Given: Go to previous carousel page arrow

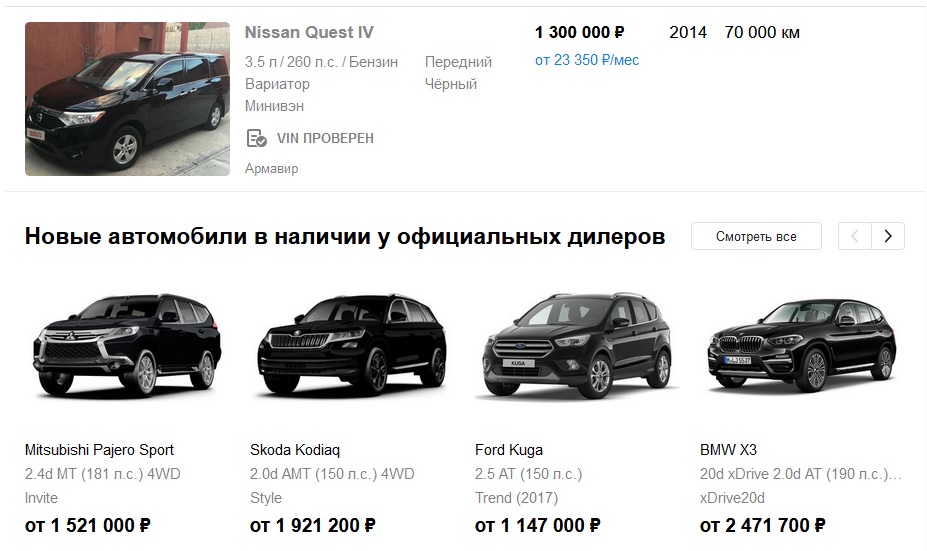Looking at the screenshot, I should point(855,236).
